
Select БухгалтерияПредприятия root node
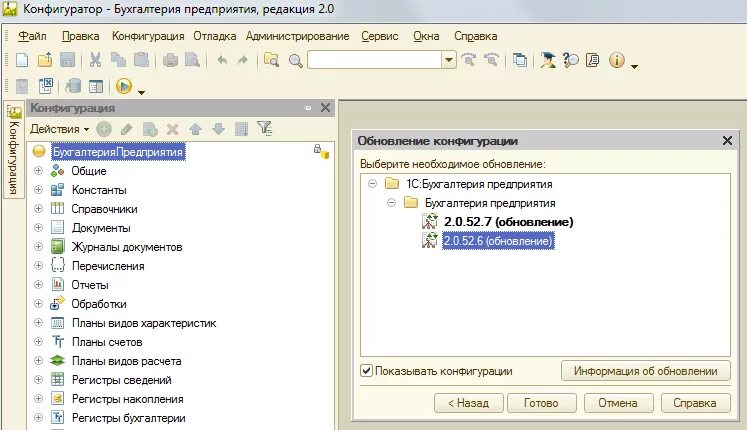tap(118, 152)
